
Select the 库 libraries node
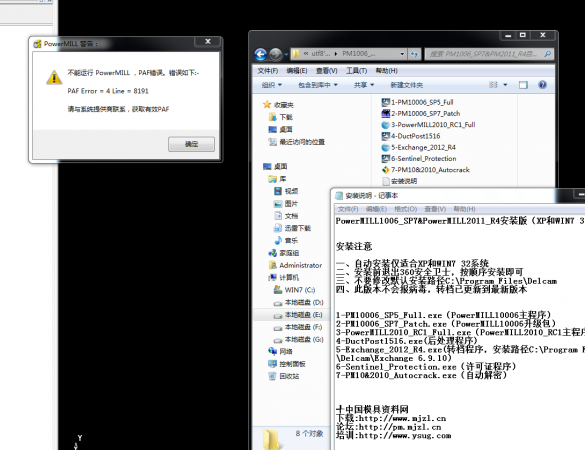[277, 179]
